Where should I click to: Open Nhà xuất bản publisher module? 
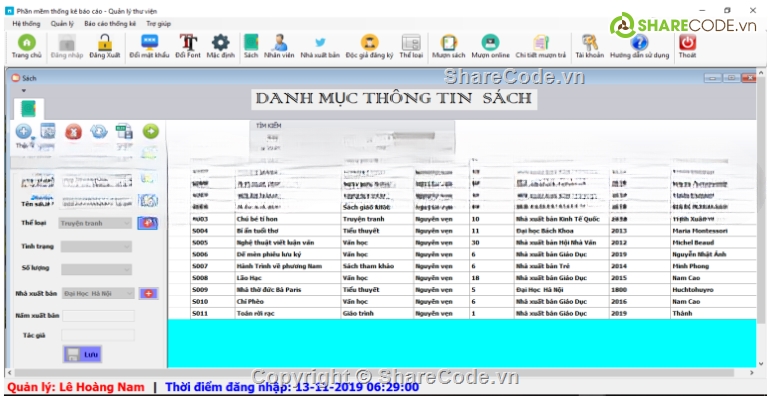tap(320, 47)
